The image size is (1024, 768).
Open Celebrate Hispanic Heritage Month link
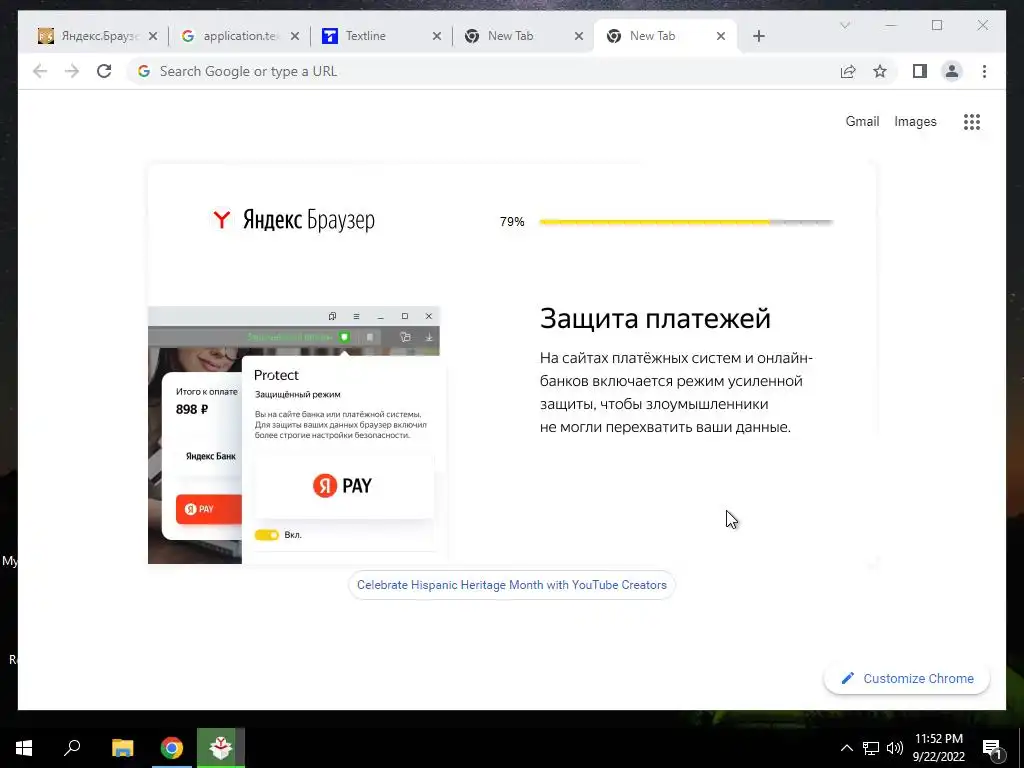(x=512, y=584)
